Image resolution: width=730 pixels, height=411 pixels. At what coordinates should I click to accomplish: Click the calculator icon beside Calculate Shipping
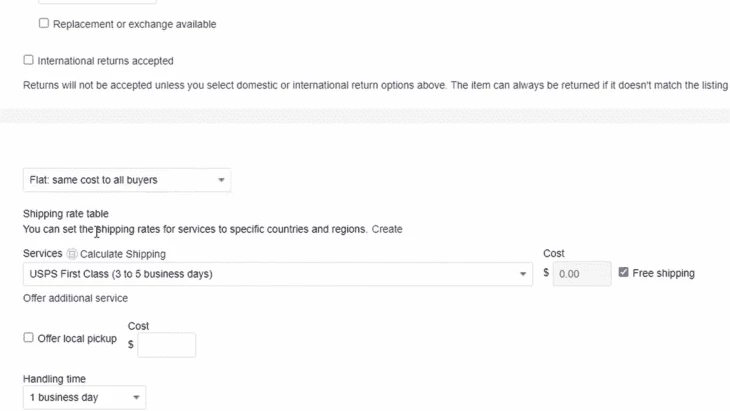72,254
